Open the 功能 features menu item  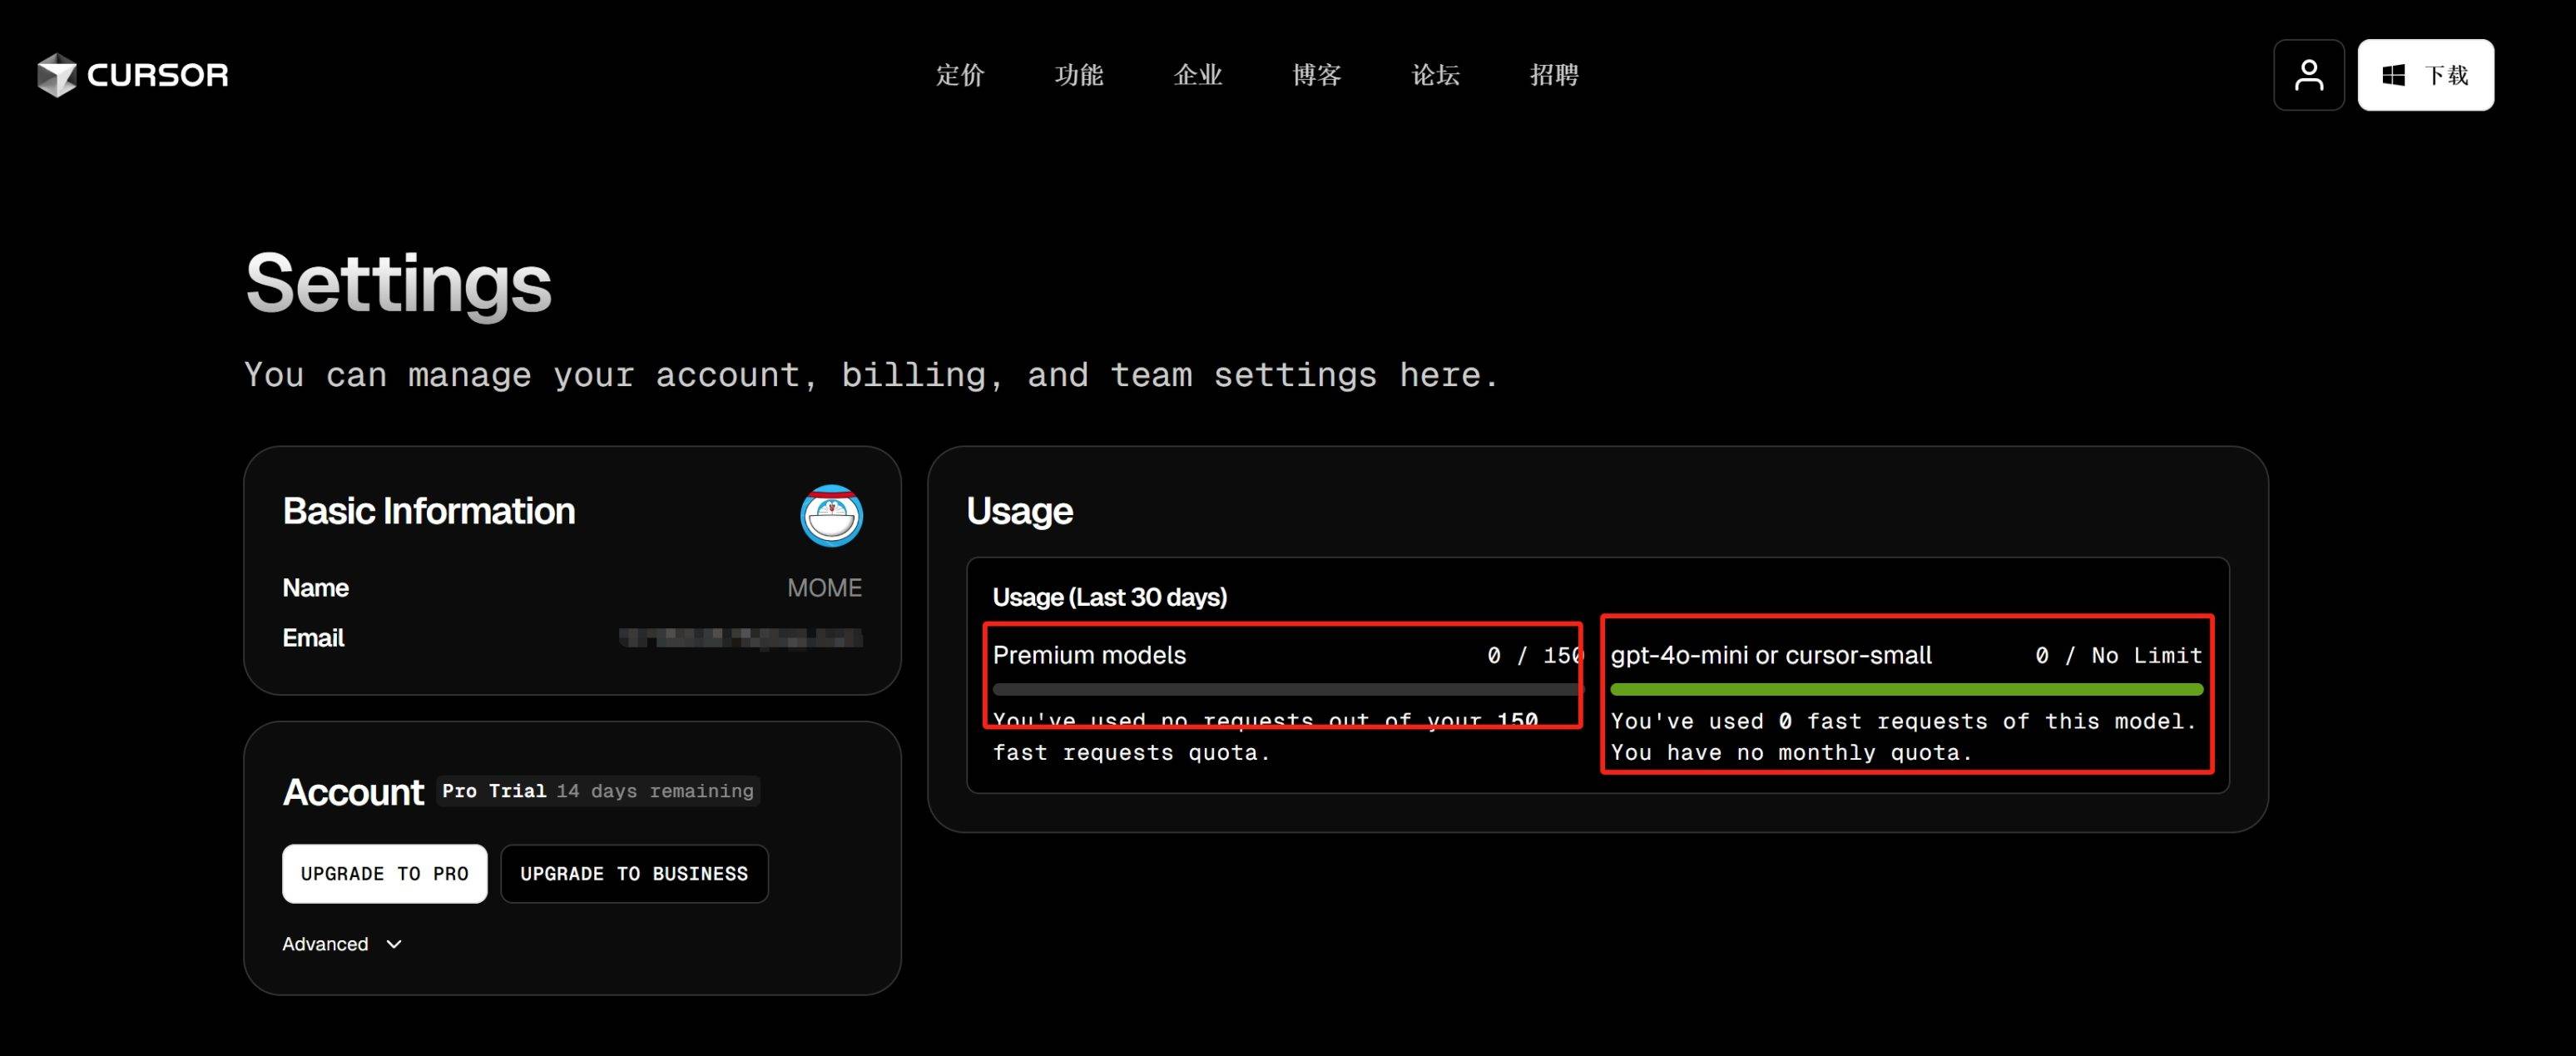[1079, 75]
